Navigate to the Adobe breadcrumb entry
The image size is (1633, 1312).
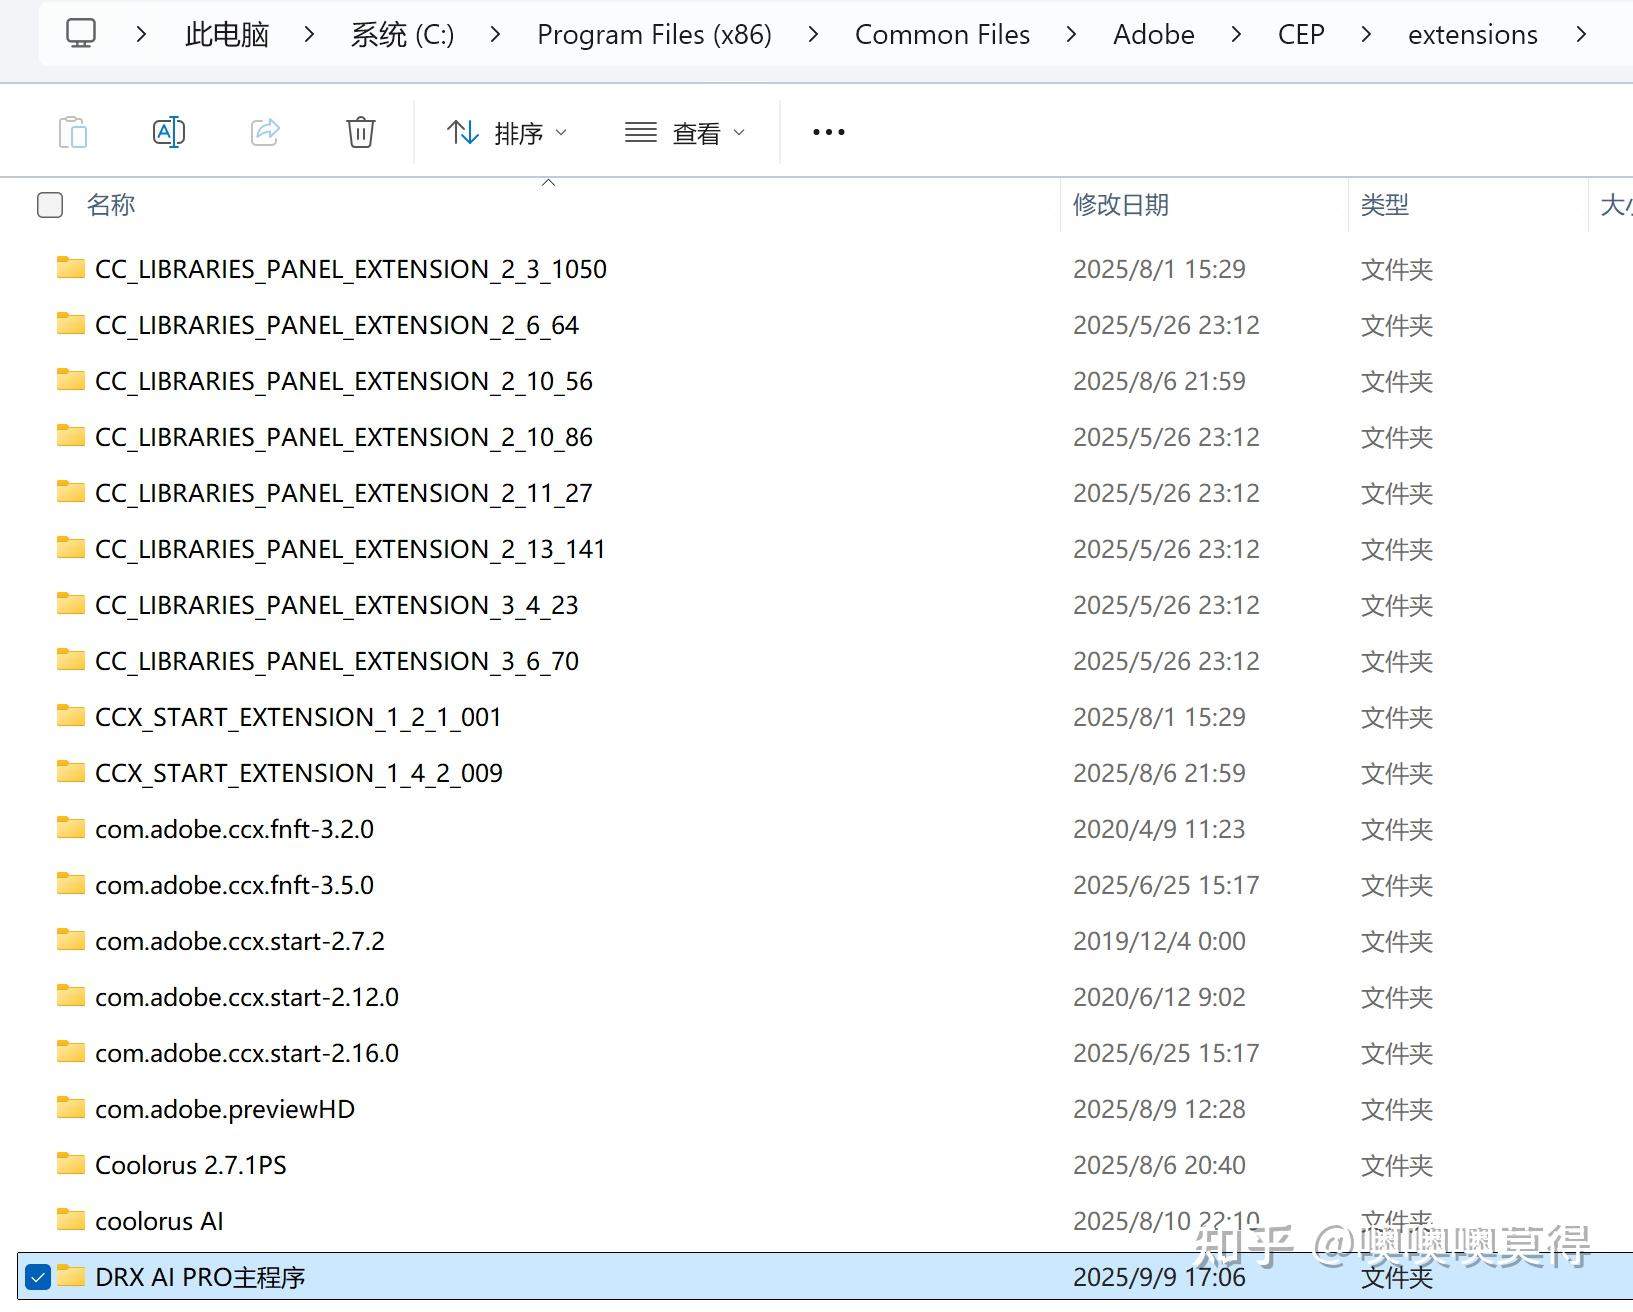[x=1152, y=33]
